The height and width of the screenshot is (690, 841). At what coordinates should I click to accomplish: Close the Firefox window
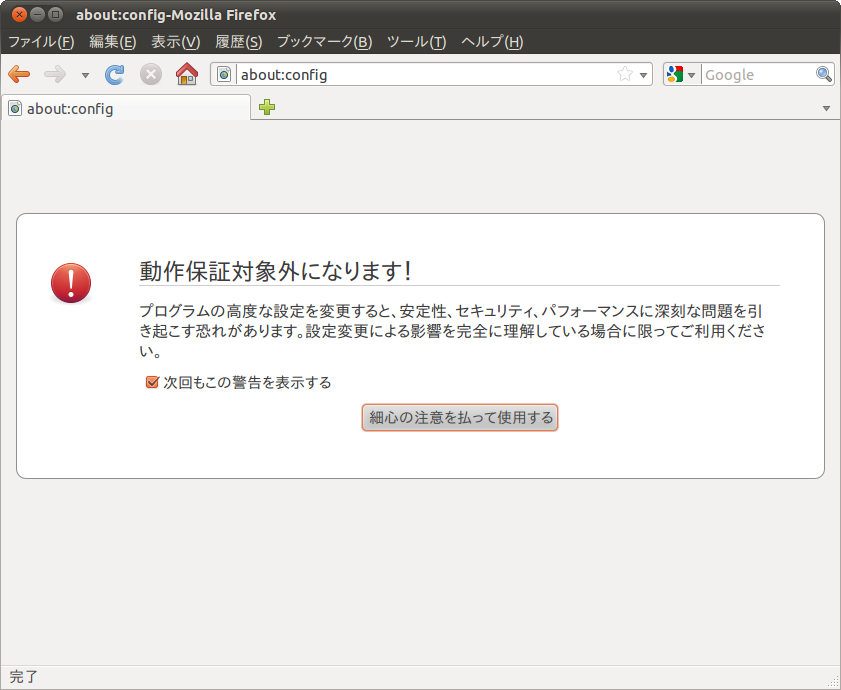(x=19, y=14)
